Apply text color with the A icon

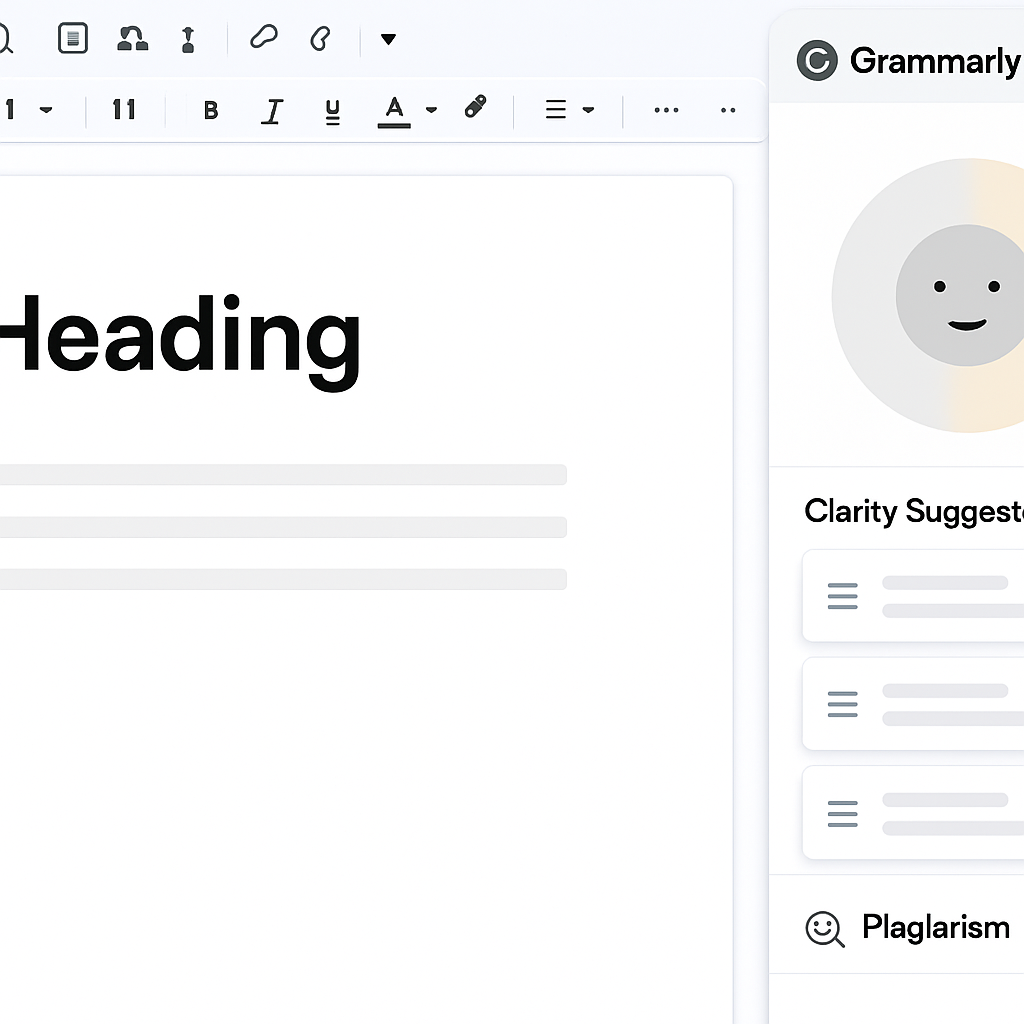point(394,112)
